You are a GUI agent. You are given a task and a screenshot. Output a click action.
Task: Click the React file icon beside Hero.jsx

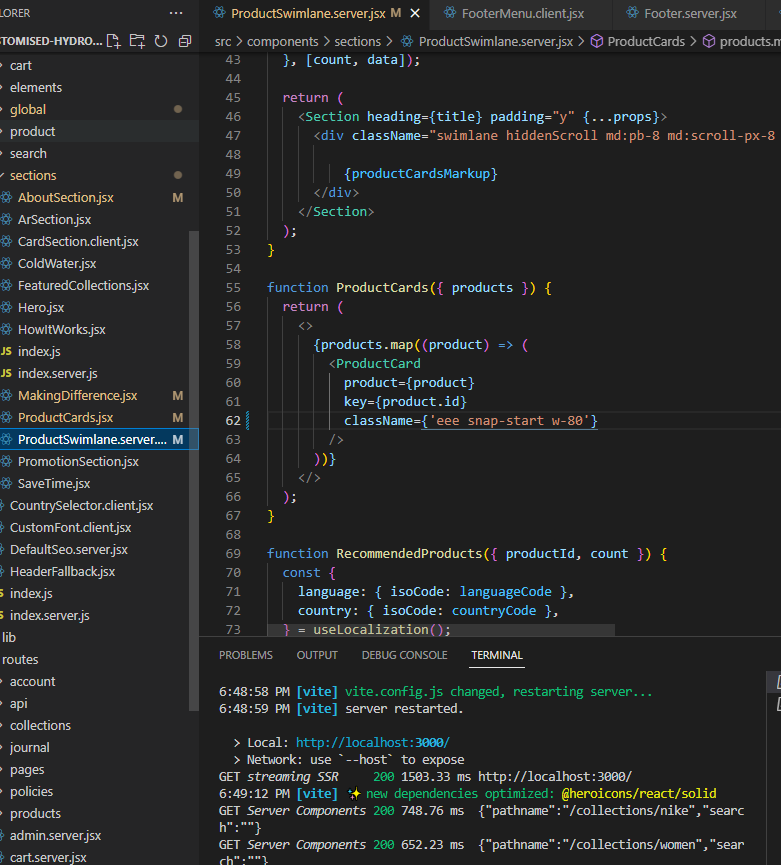click(7, 308)
